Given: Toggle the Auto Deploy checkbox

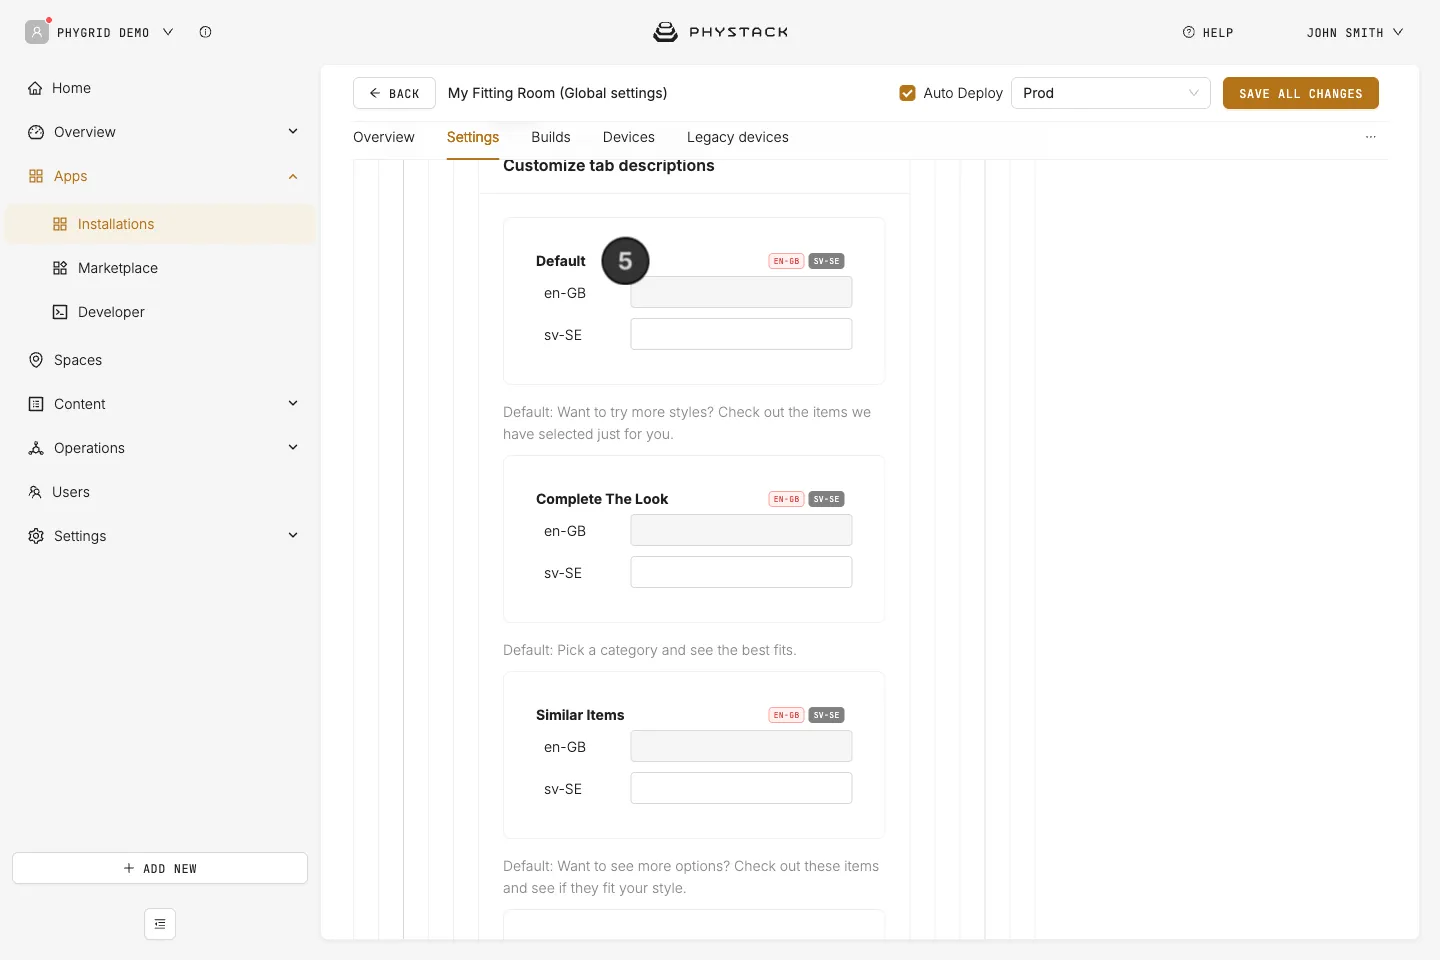Looking at the screenshot, I should tap(908, 93).
